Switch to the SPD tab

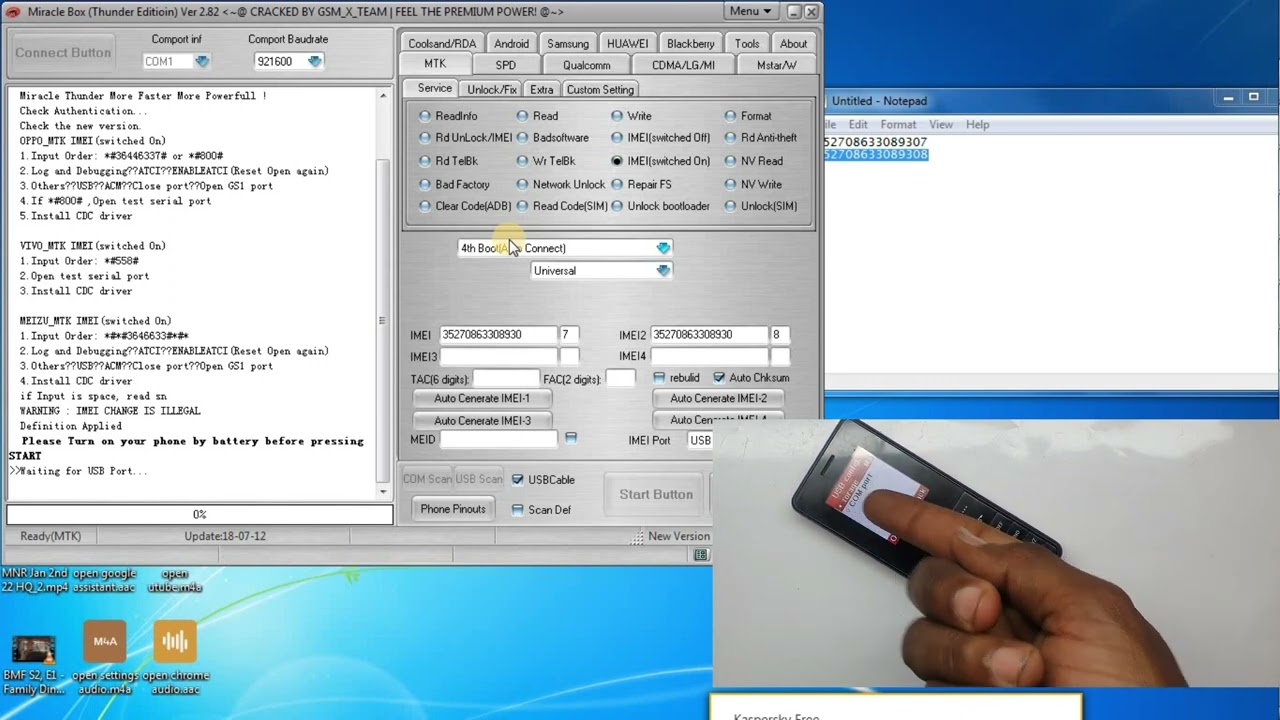(x=506, y=65)
